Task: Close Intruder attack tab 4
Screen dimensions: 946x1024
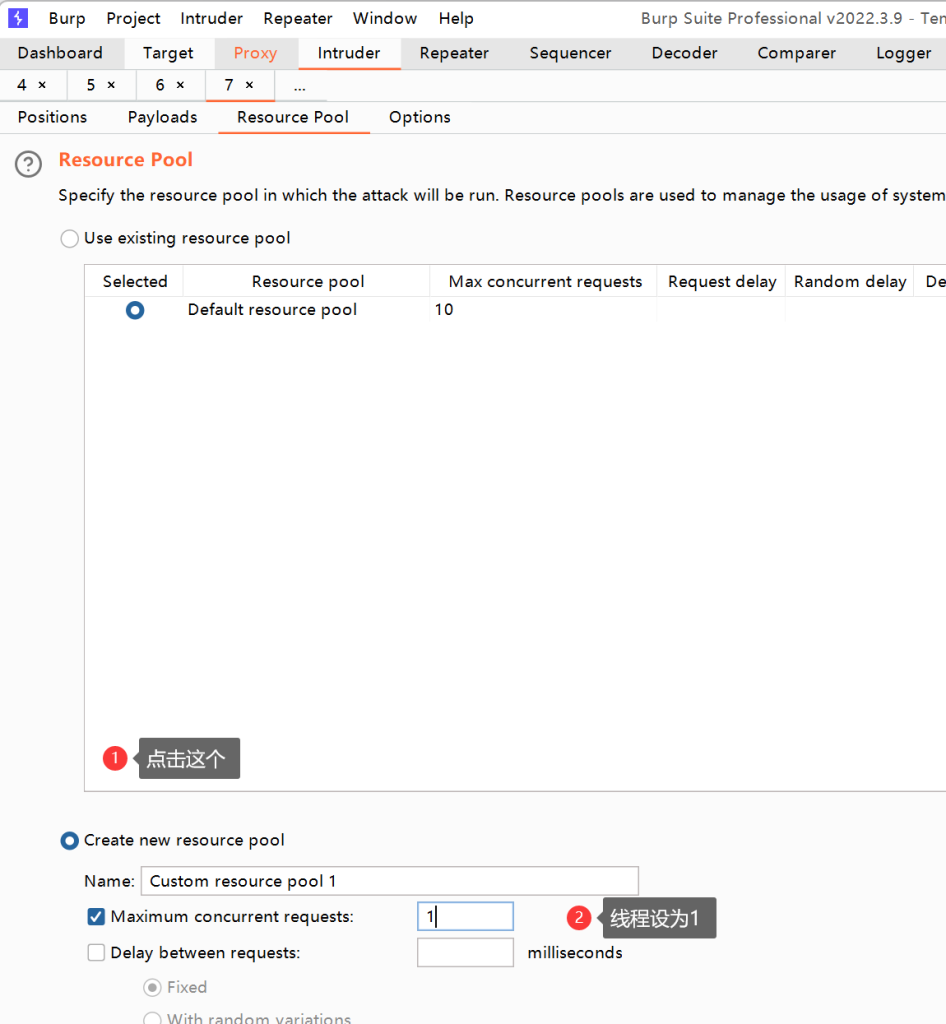Action: [x=42, y=85]
